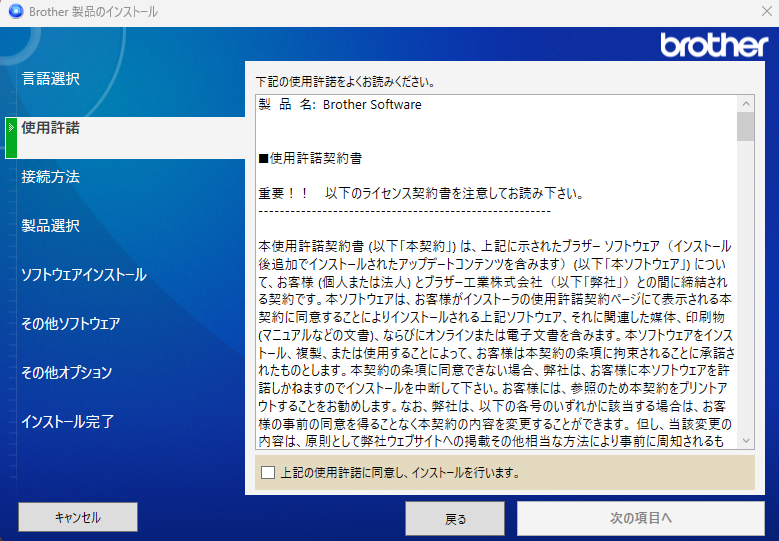Click the label text 上記の使用許諾に同意し、インストールを行います
This screenshot has width=779, height=541.
400,473
